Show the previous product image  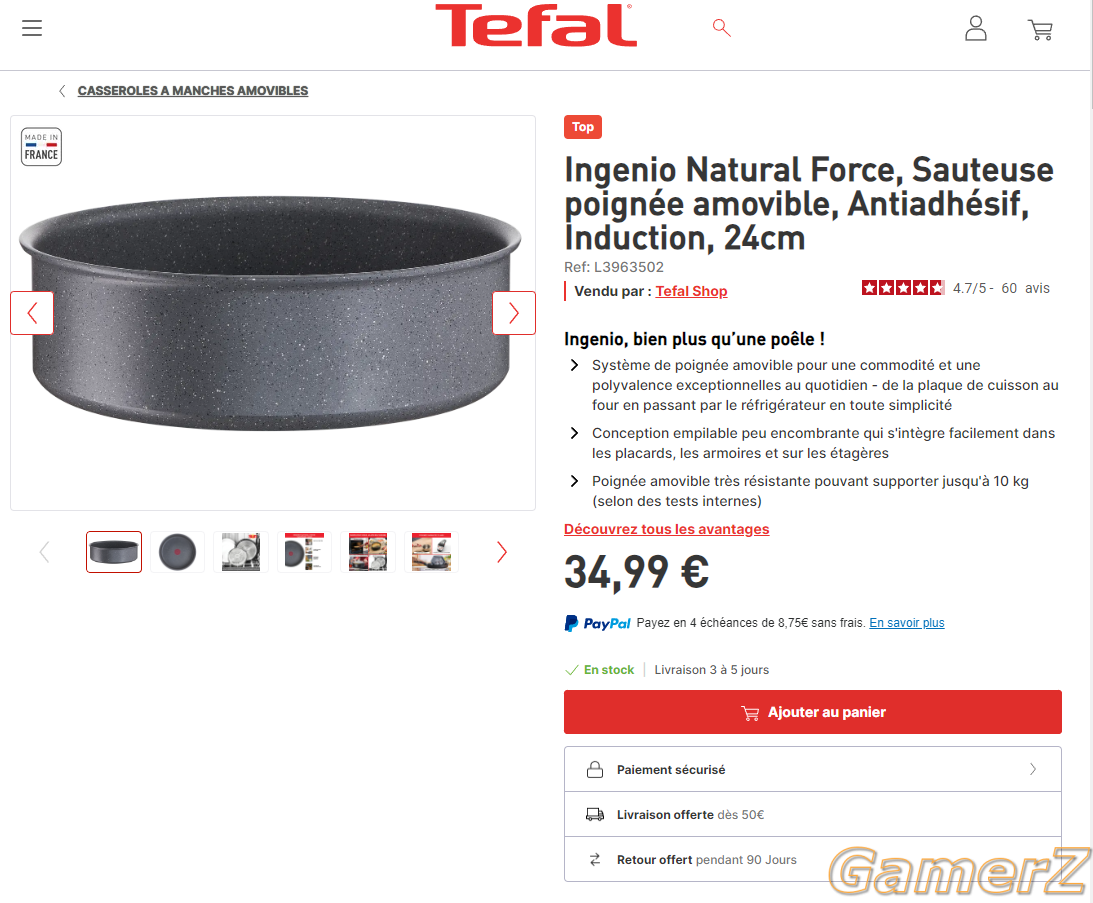(32, 313)
